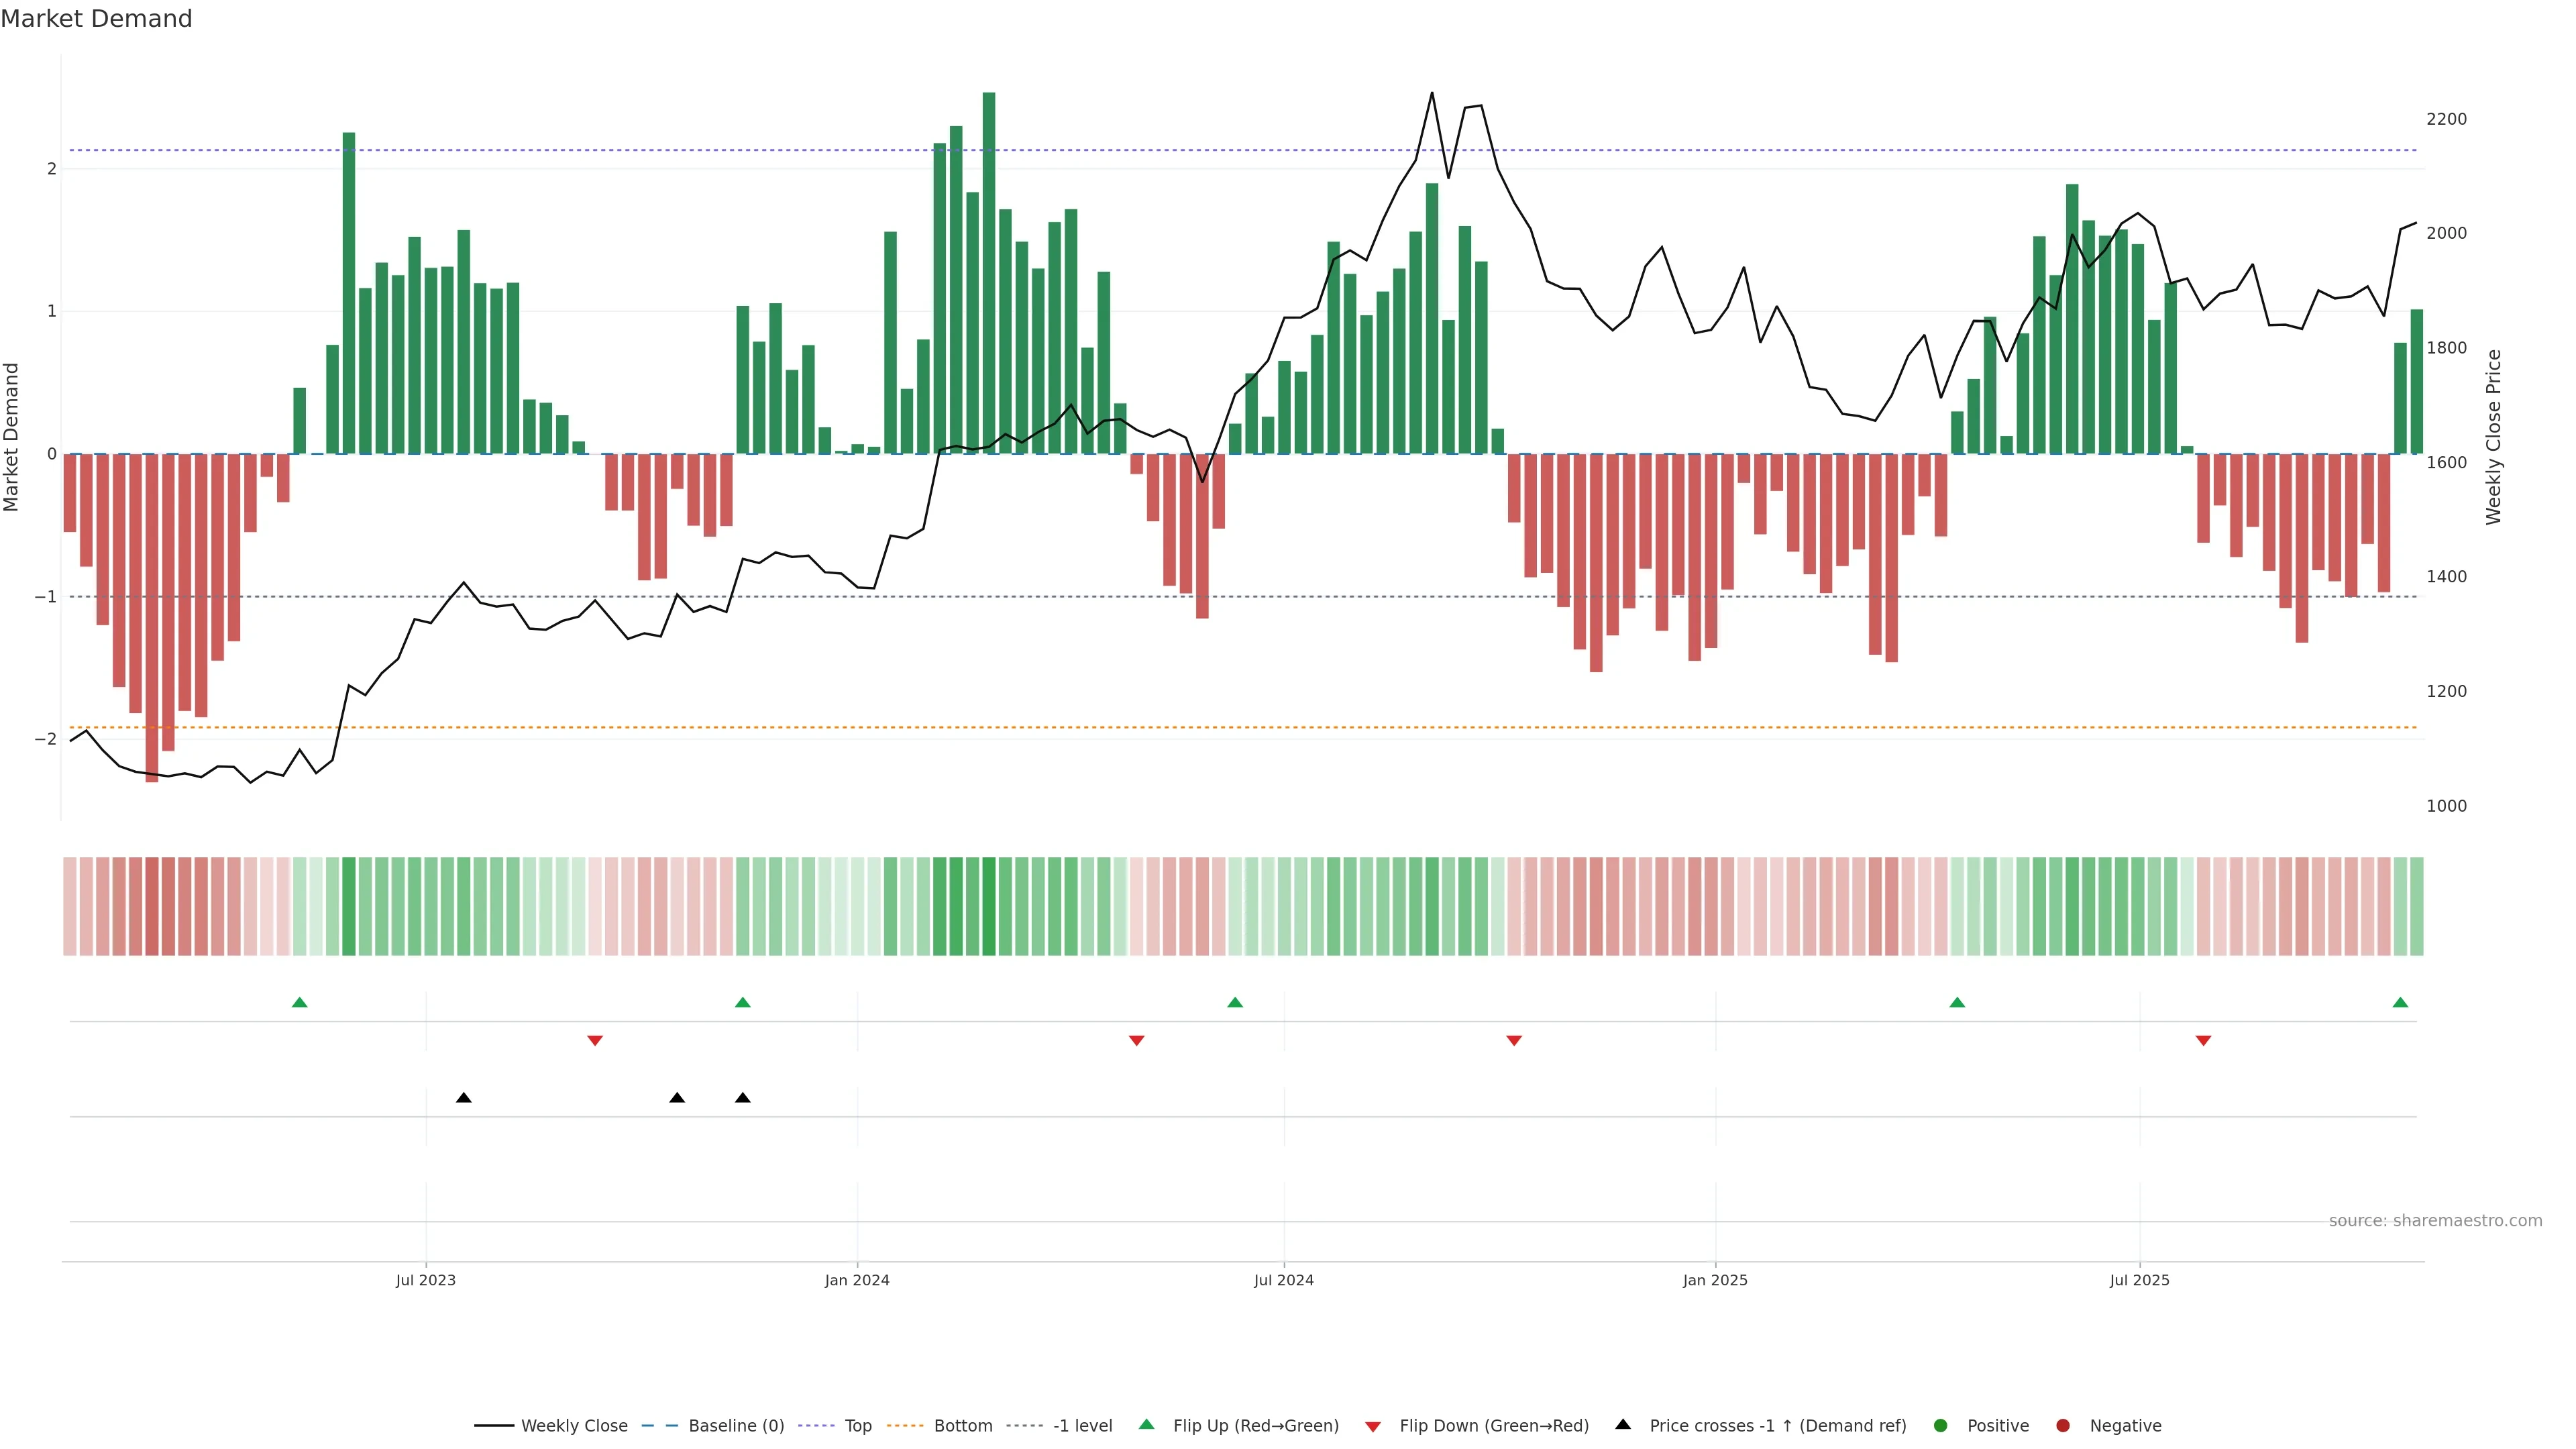Click the Jan 2024 axis label
The height and width of the screenshot is (1449, 2576).
click(857, 1280)
